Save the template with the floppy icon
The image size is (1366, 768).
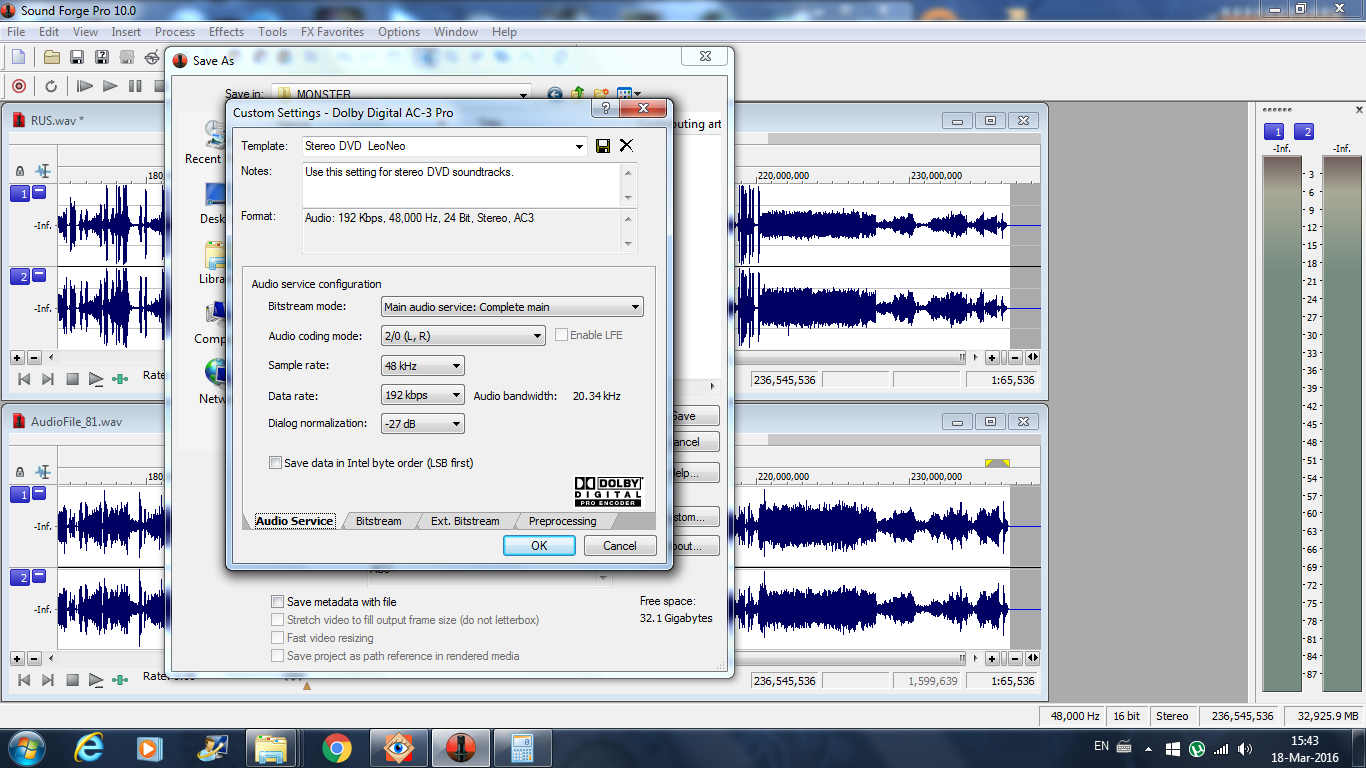pos(603,146)
